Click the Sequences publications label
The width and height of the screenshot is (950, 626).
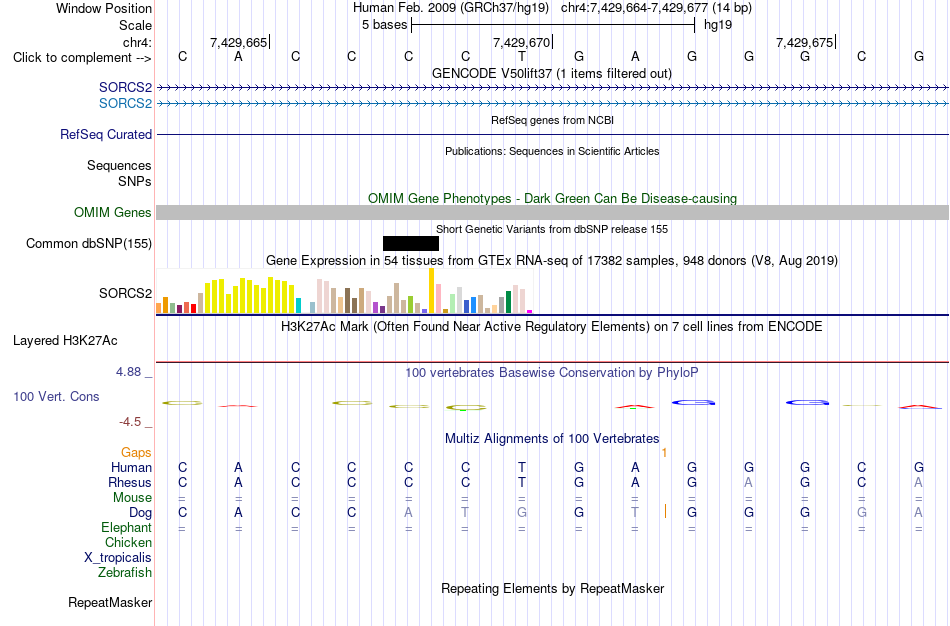coord(119,165)
